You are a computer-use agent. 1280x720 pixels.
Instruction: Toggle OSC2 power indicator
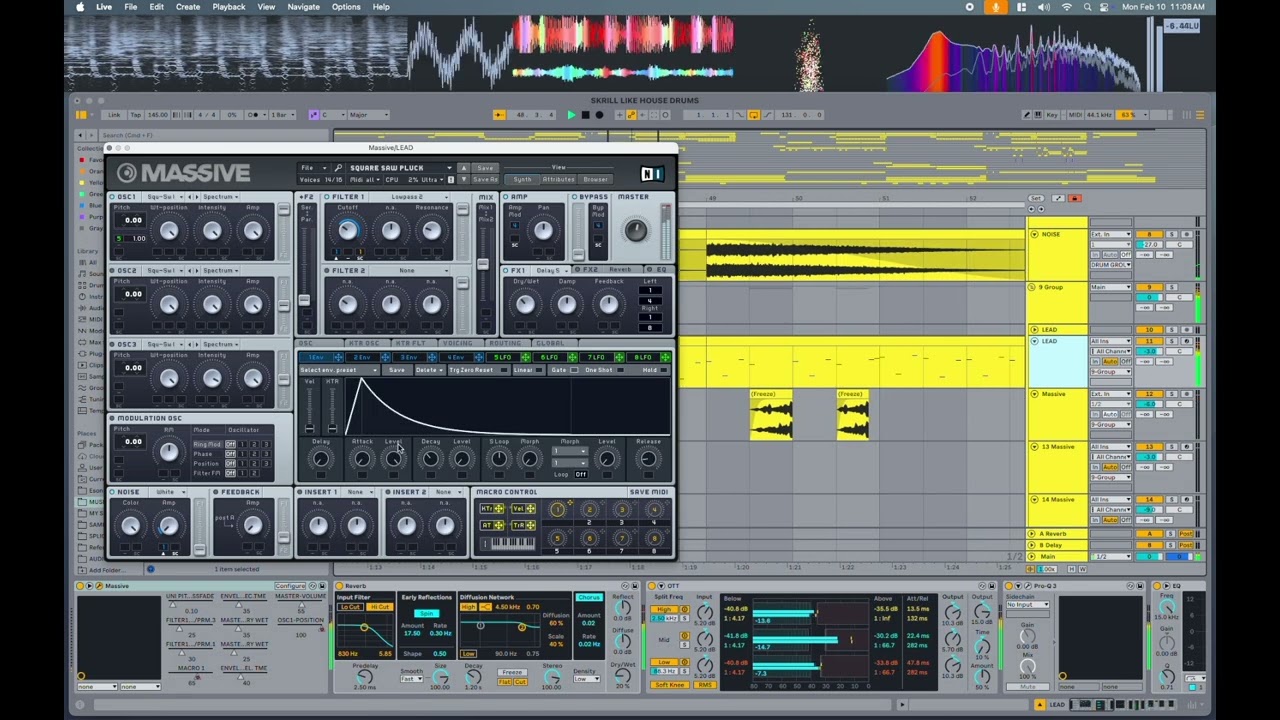(x=112, y=271)
